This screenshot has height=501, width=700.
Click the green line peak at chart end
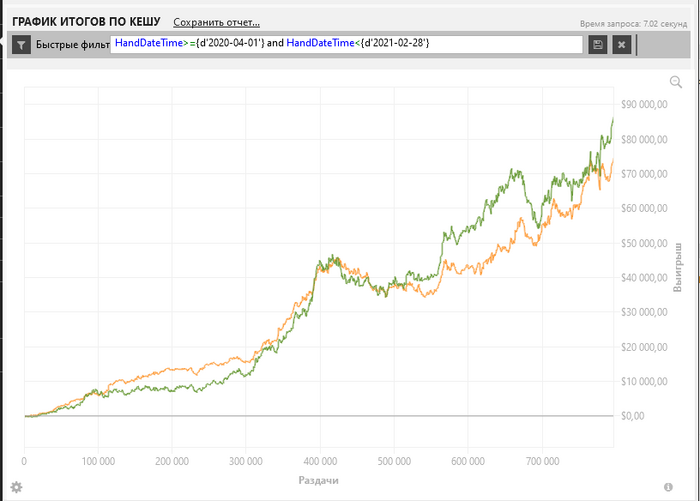click(x=613, y=119)
